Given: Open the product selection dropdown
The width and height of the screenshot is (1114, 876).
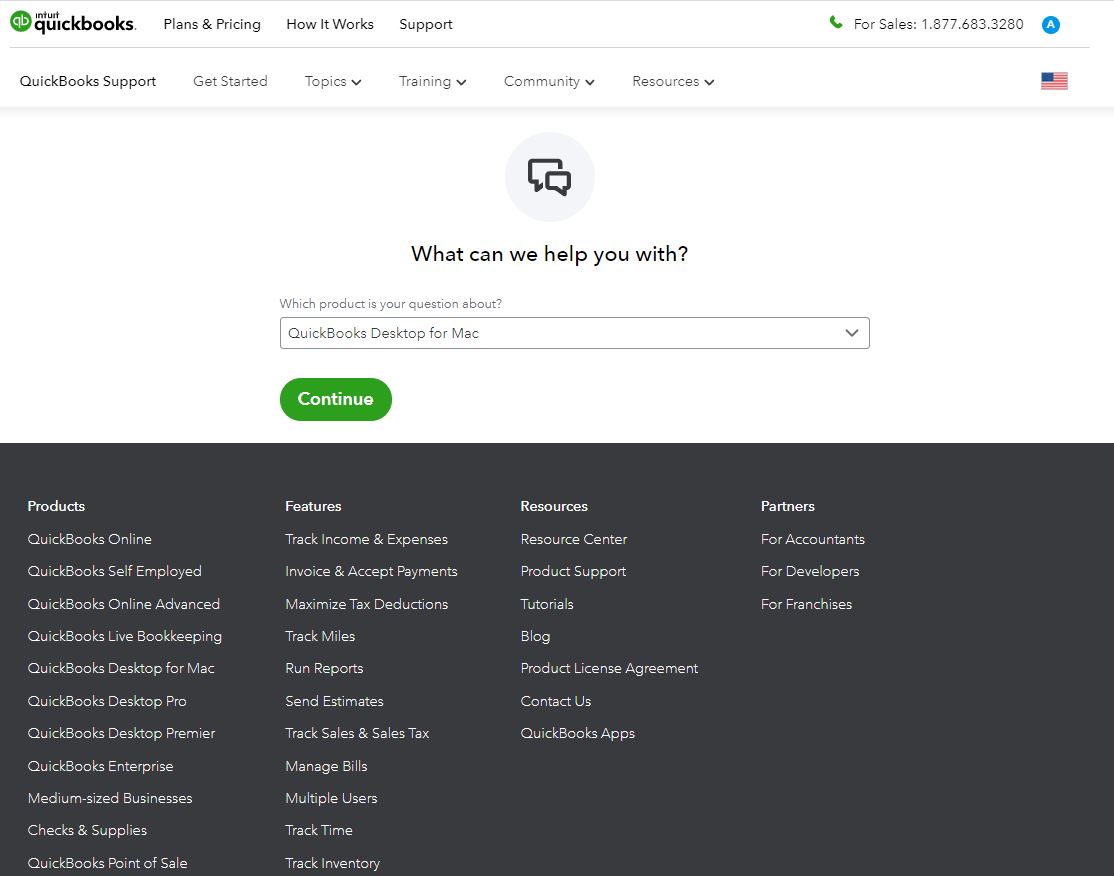Looking at the screenshot, I should (x=574, y=333).
